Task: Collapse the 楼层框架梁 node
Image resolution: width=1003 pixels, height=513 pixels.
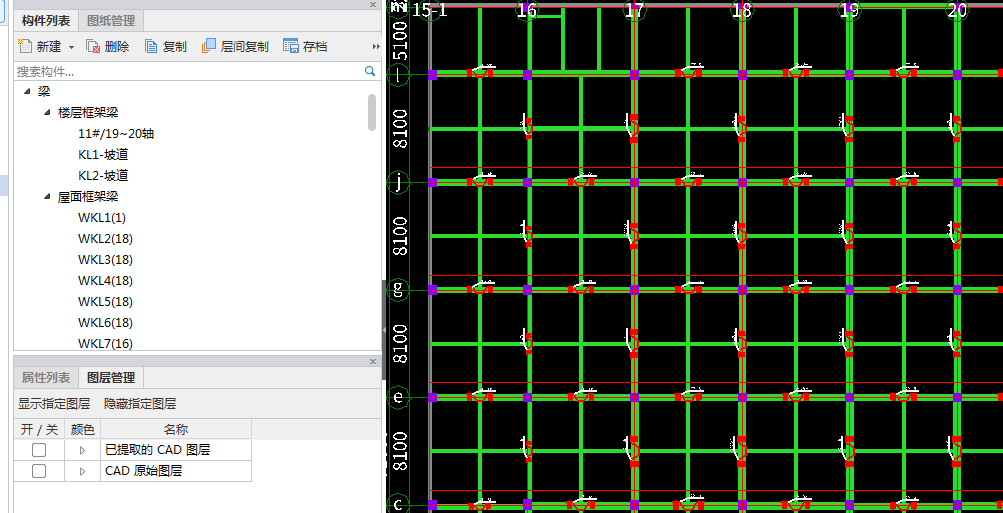Action: click(47, 113)
